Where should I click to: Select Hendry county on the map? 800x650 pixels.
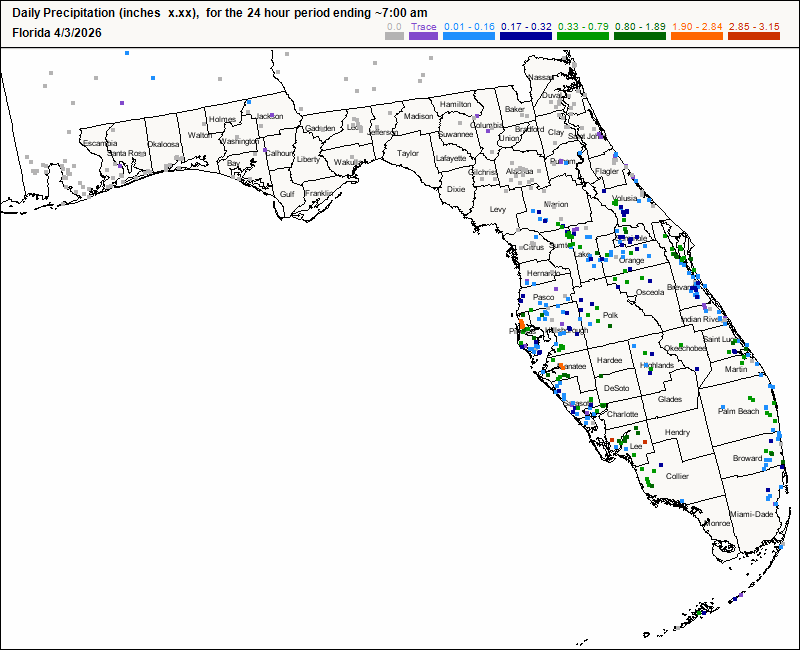(677, 432)
